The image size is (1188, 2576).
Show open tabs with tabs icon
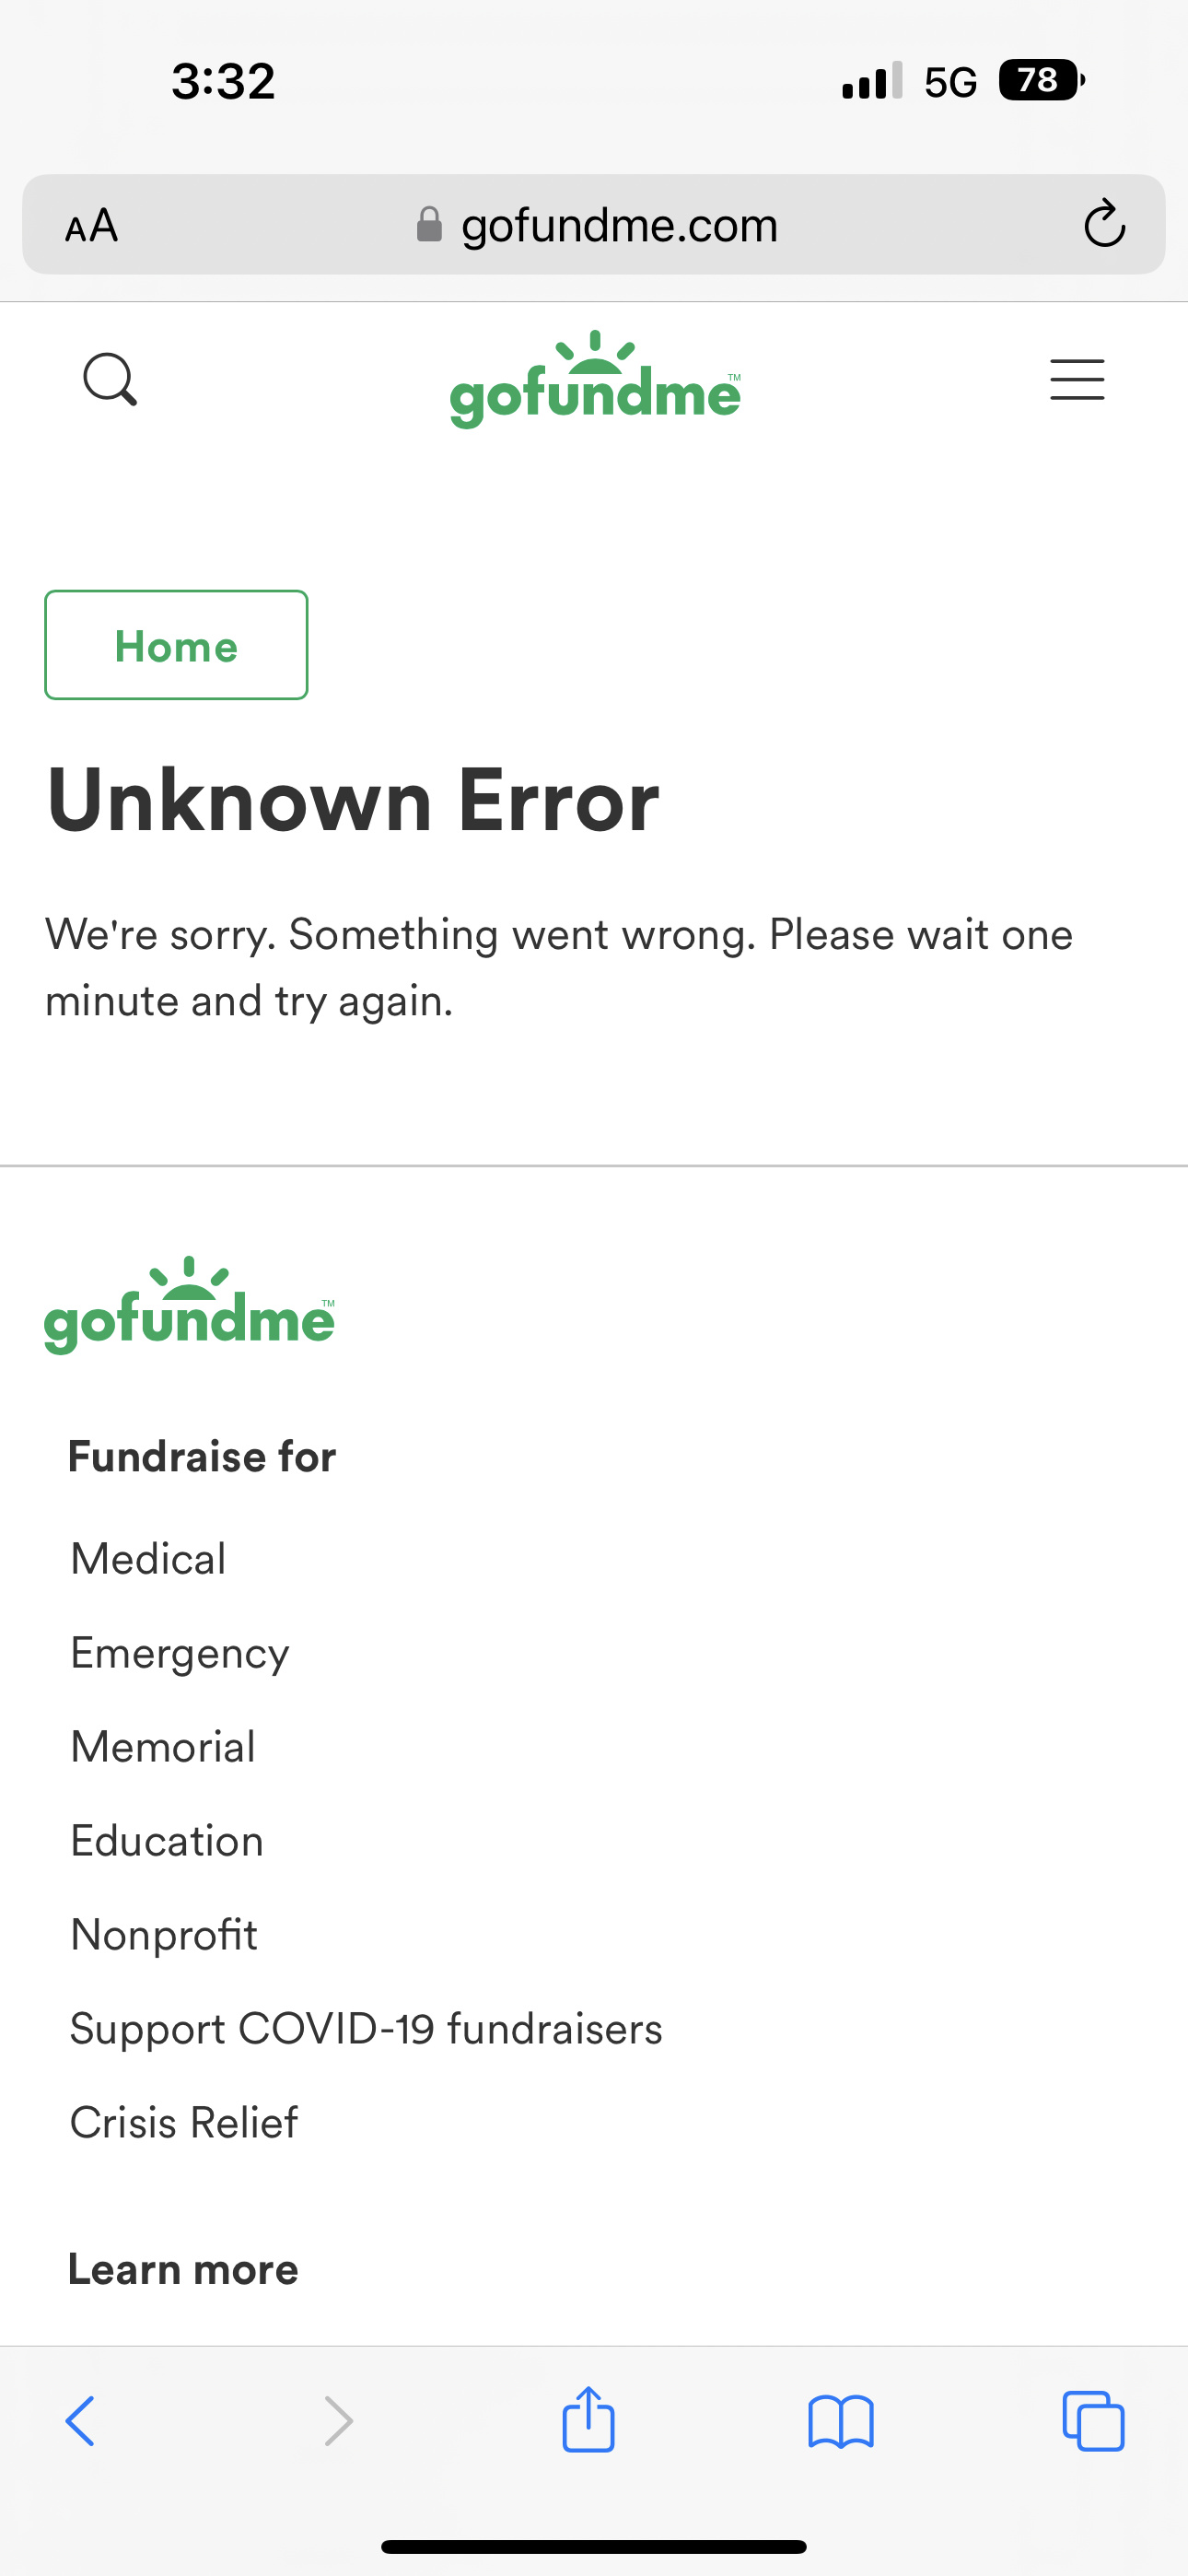(x=1093, y=2421)
